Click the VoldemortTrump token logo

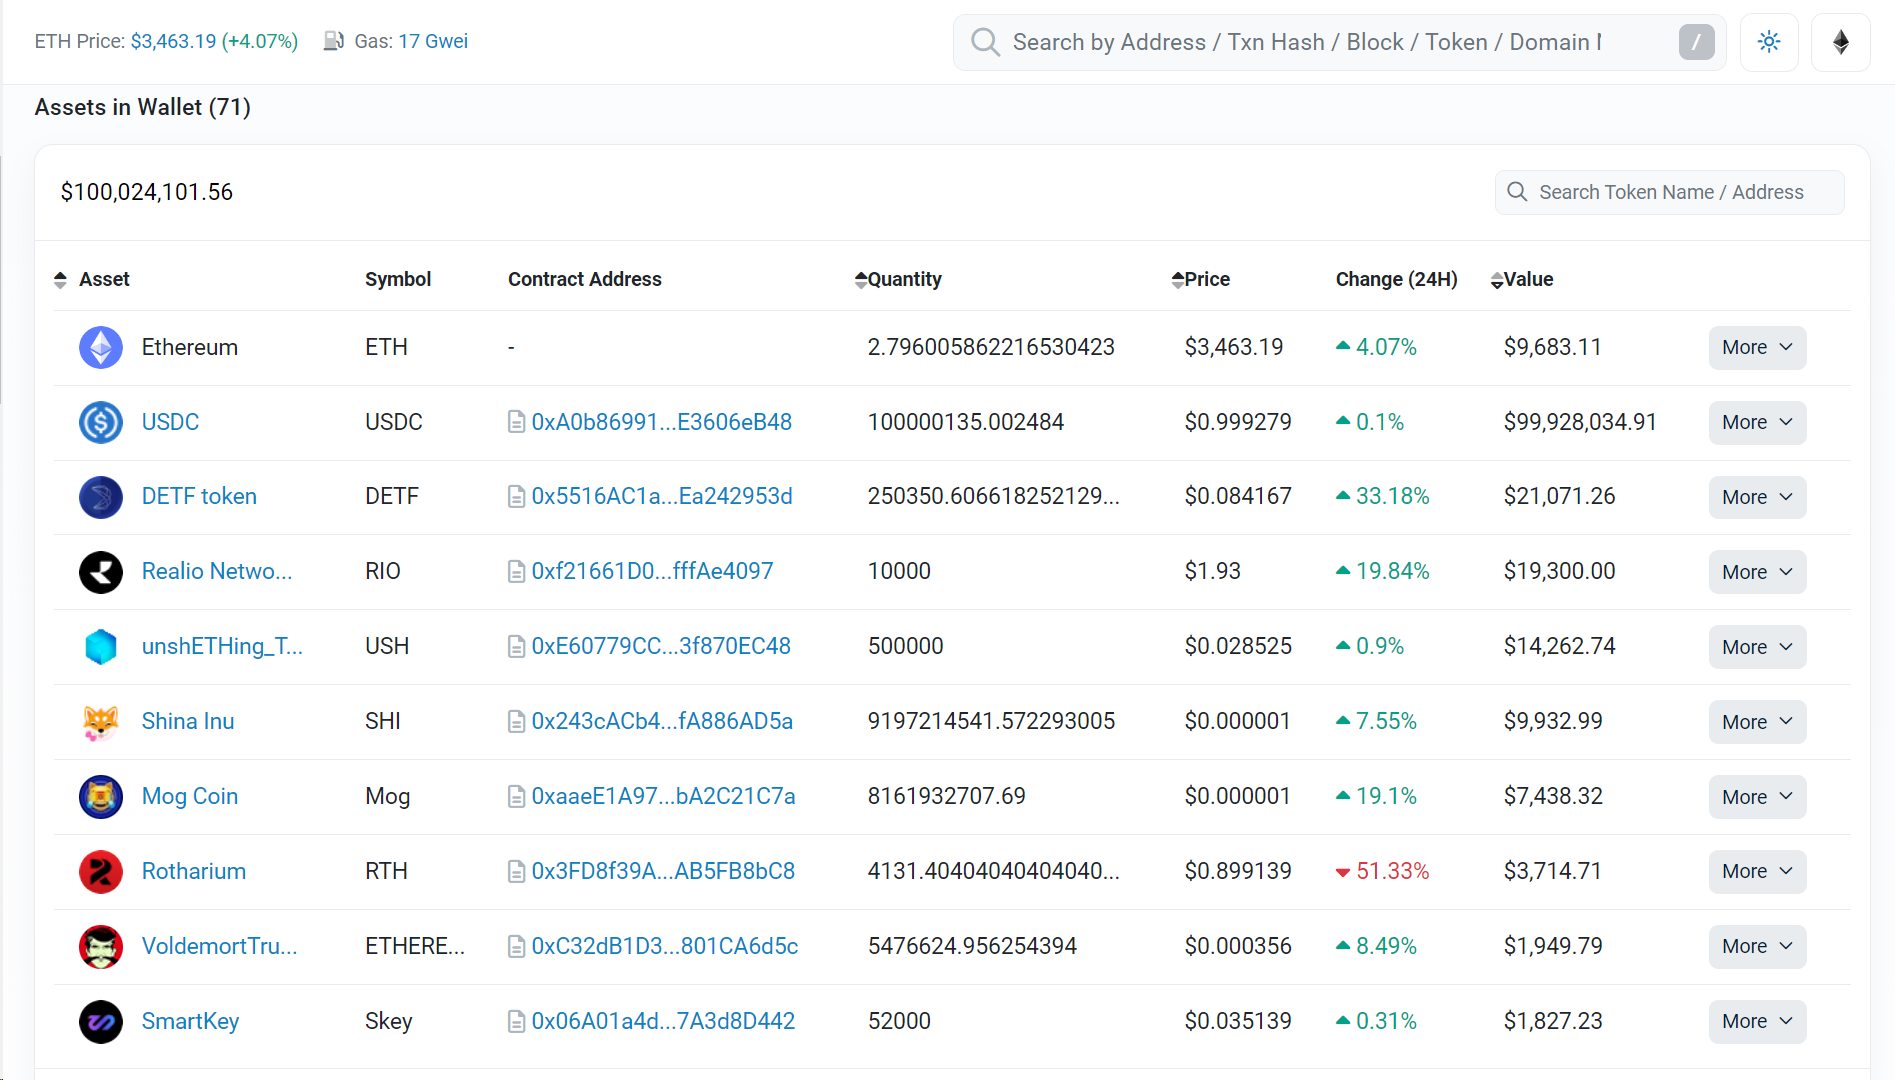tap(101, 947)
